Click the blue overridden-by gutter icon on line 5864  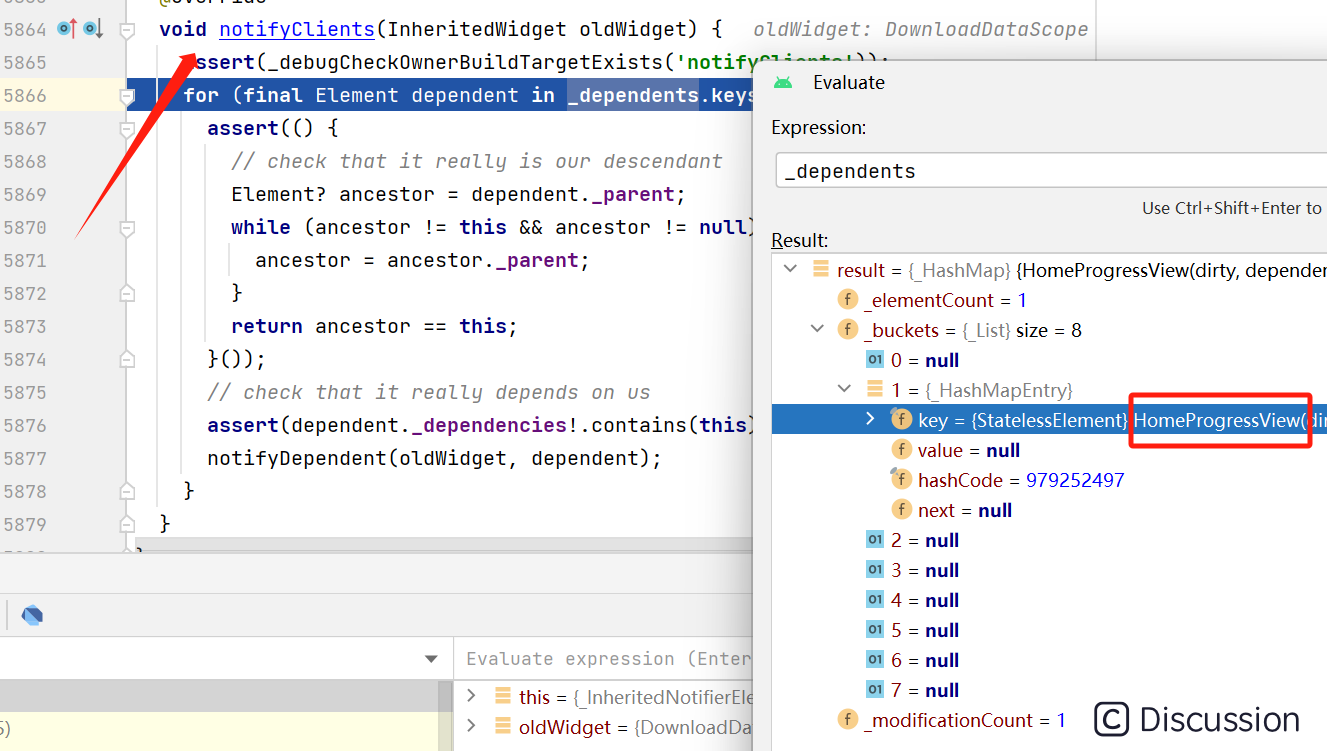(x=92, y=29)
